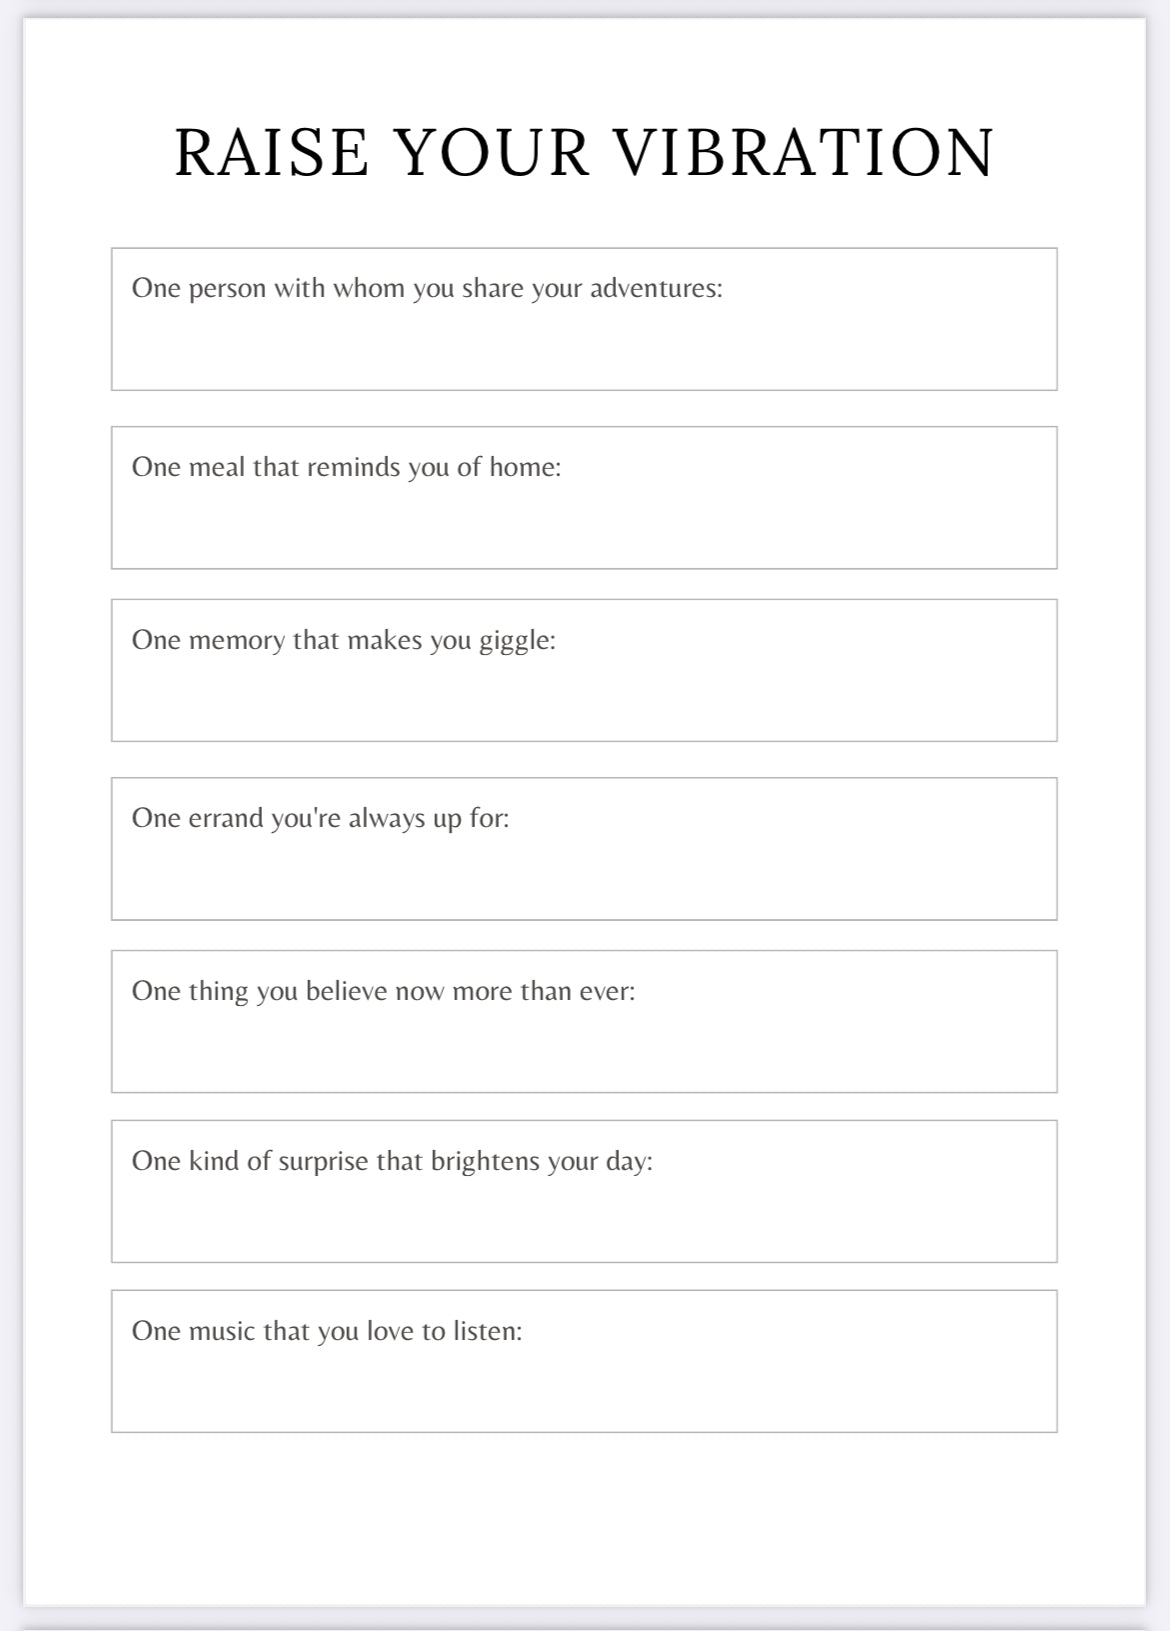Click the 'meal that reminds you of home' text
Image resolution: width=1170 pixels, height=1631 pixels.
[x=346, y=467]
